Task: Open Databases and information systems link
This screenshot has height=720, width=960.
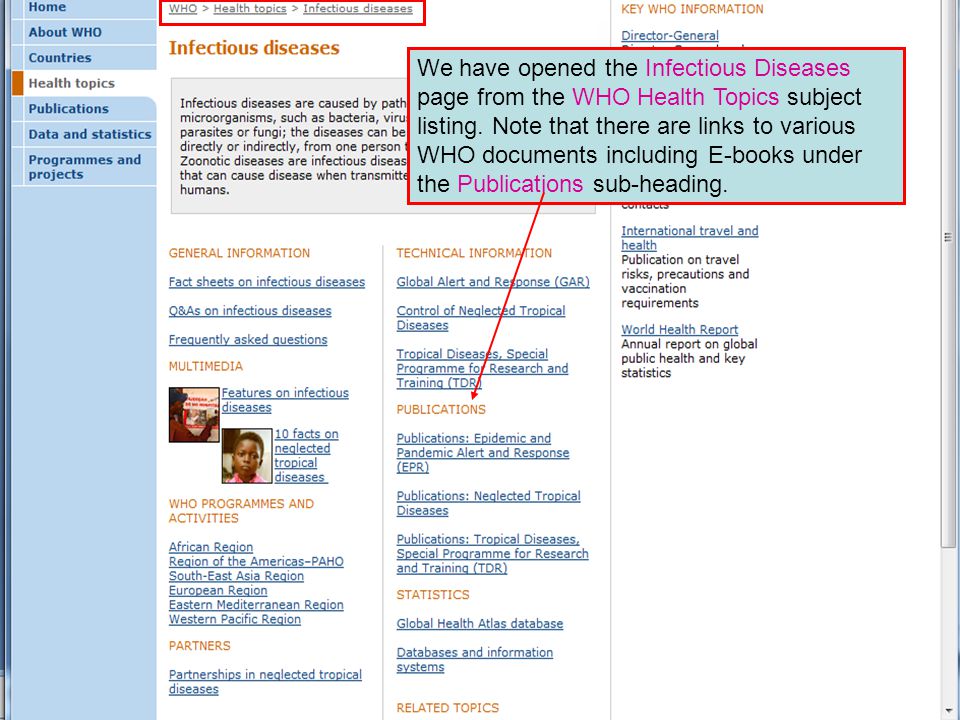Action: (x=474, y=659)
